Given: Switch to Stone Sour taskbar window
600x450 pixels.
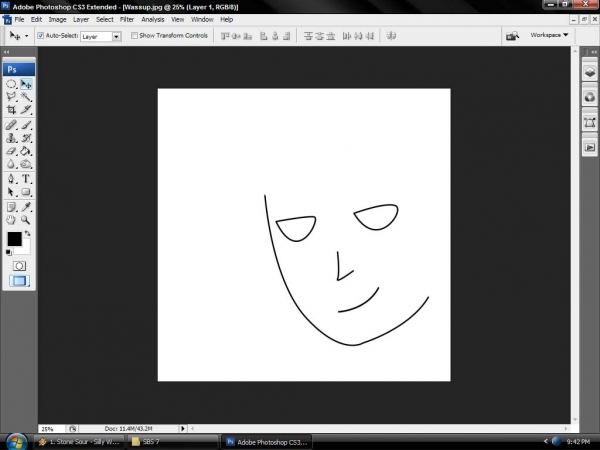Looking at the screenshot, I should (x=80, y=442).
